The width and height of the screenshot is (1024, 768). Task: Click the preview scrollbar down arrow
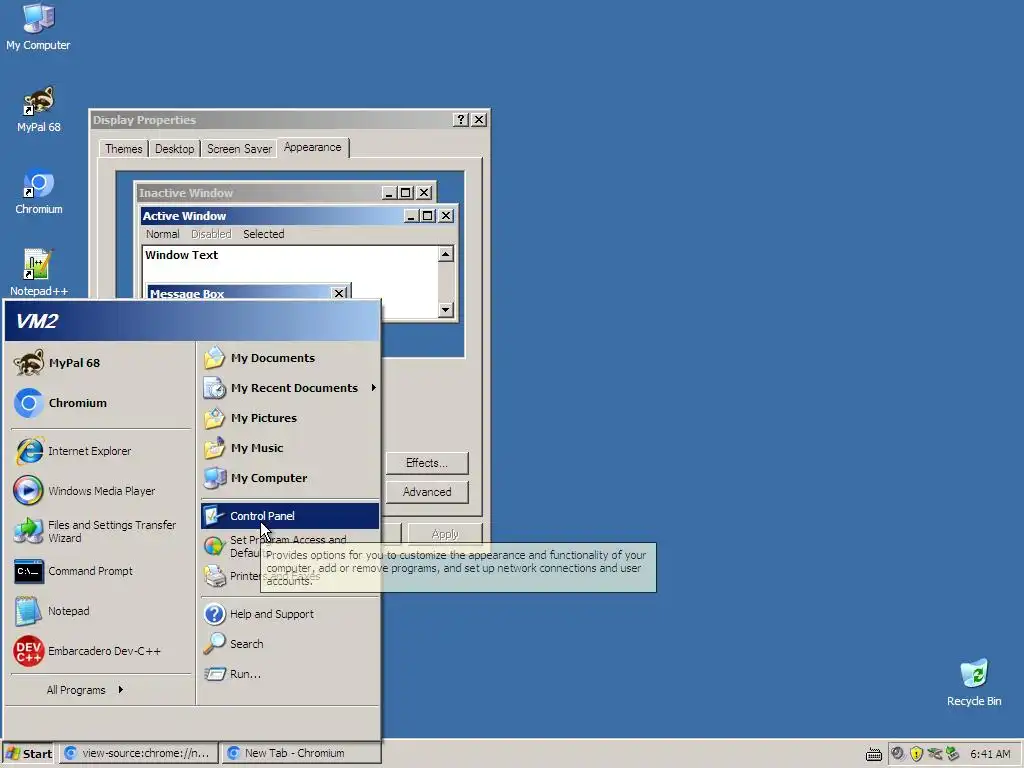(x=446, y=310)
